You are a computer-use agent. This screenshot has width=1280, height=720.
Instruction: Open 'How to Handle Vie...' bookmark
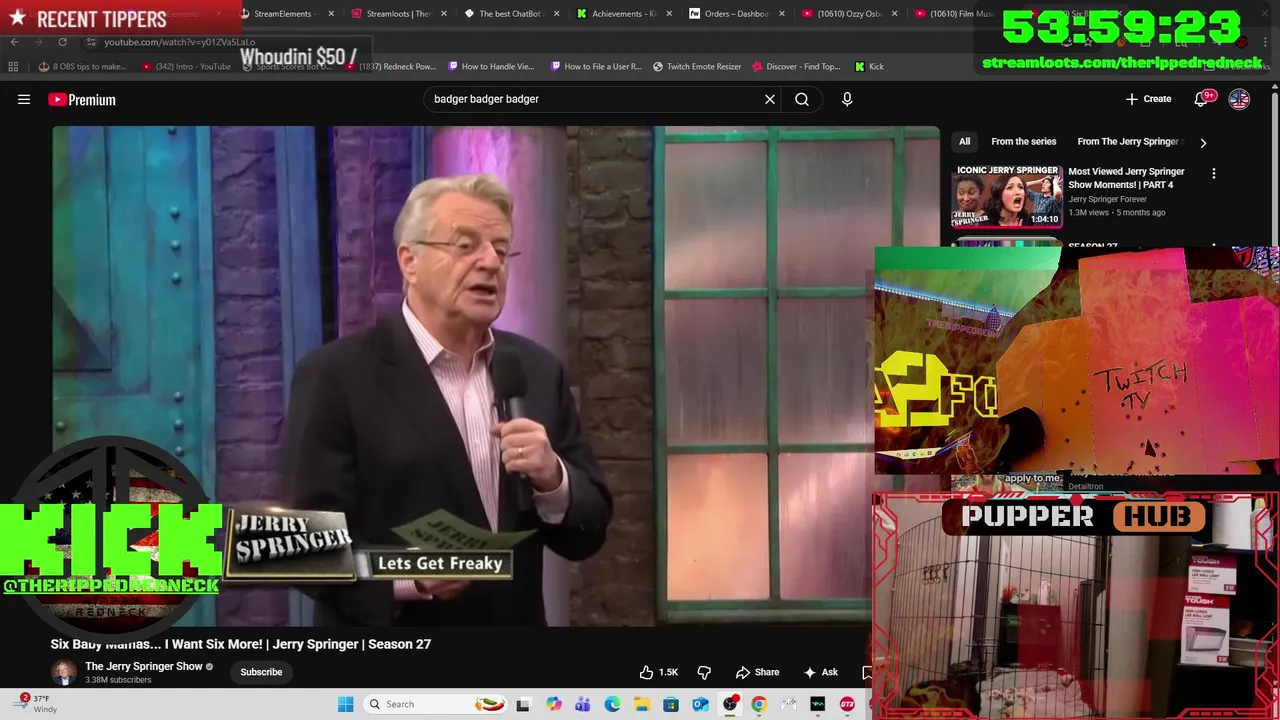(491, 66)
